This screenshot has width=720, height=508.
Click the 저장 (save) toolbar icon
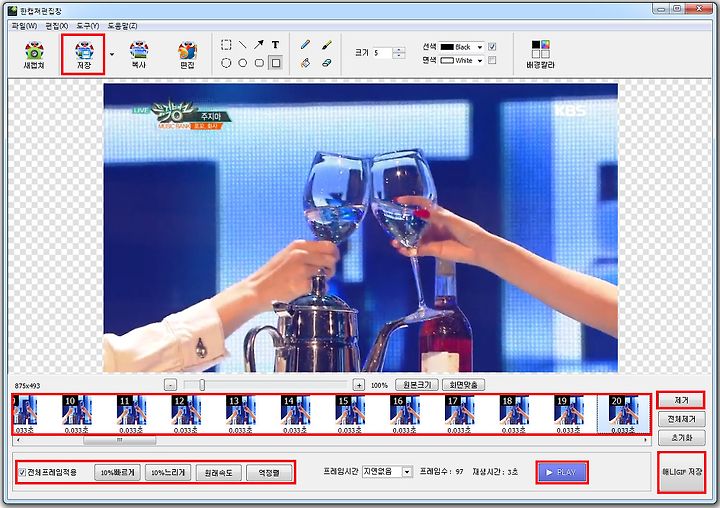pyautogui.click(x=84, y=55)
